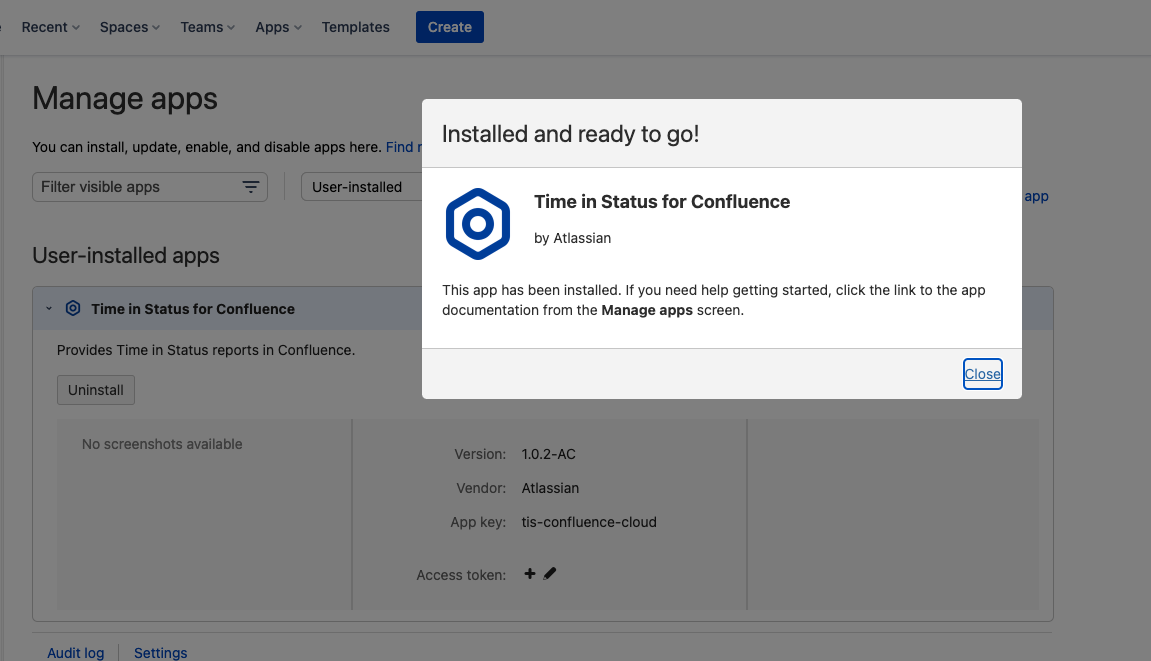Open the Spaces dropdown menu
This screenshot has height=661, width=1151.
pos(129,27)
